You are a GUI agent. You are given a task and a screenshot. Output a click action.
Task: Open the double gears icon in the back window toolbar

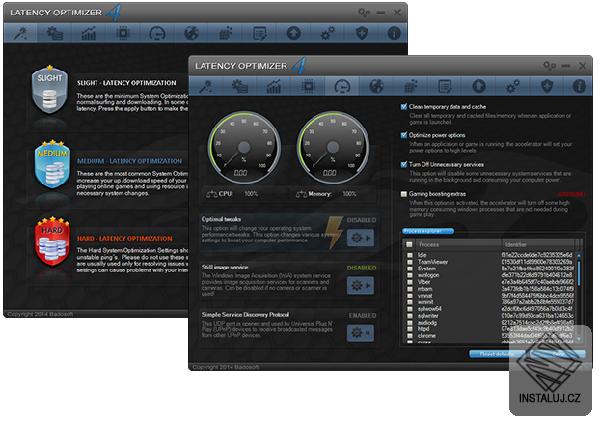point(328,33)
